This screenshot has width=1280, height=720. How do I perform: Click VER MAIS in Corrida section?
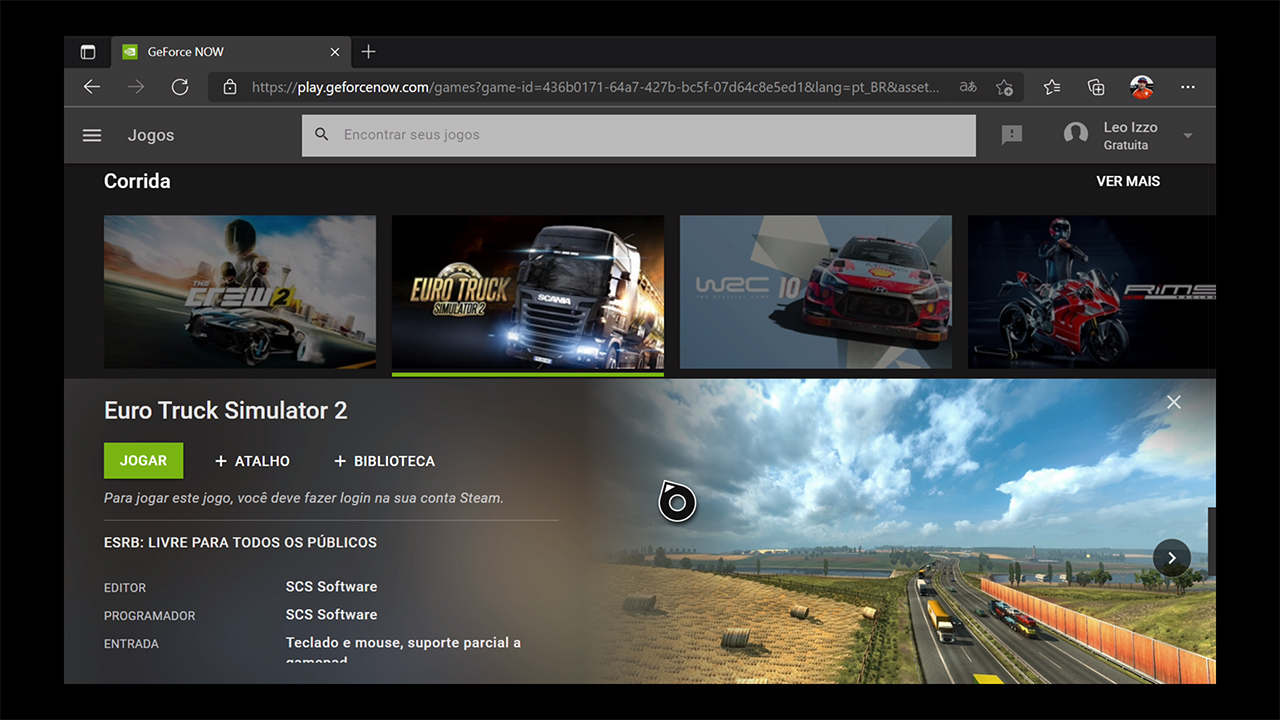tap(1128, 181)
